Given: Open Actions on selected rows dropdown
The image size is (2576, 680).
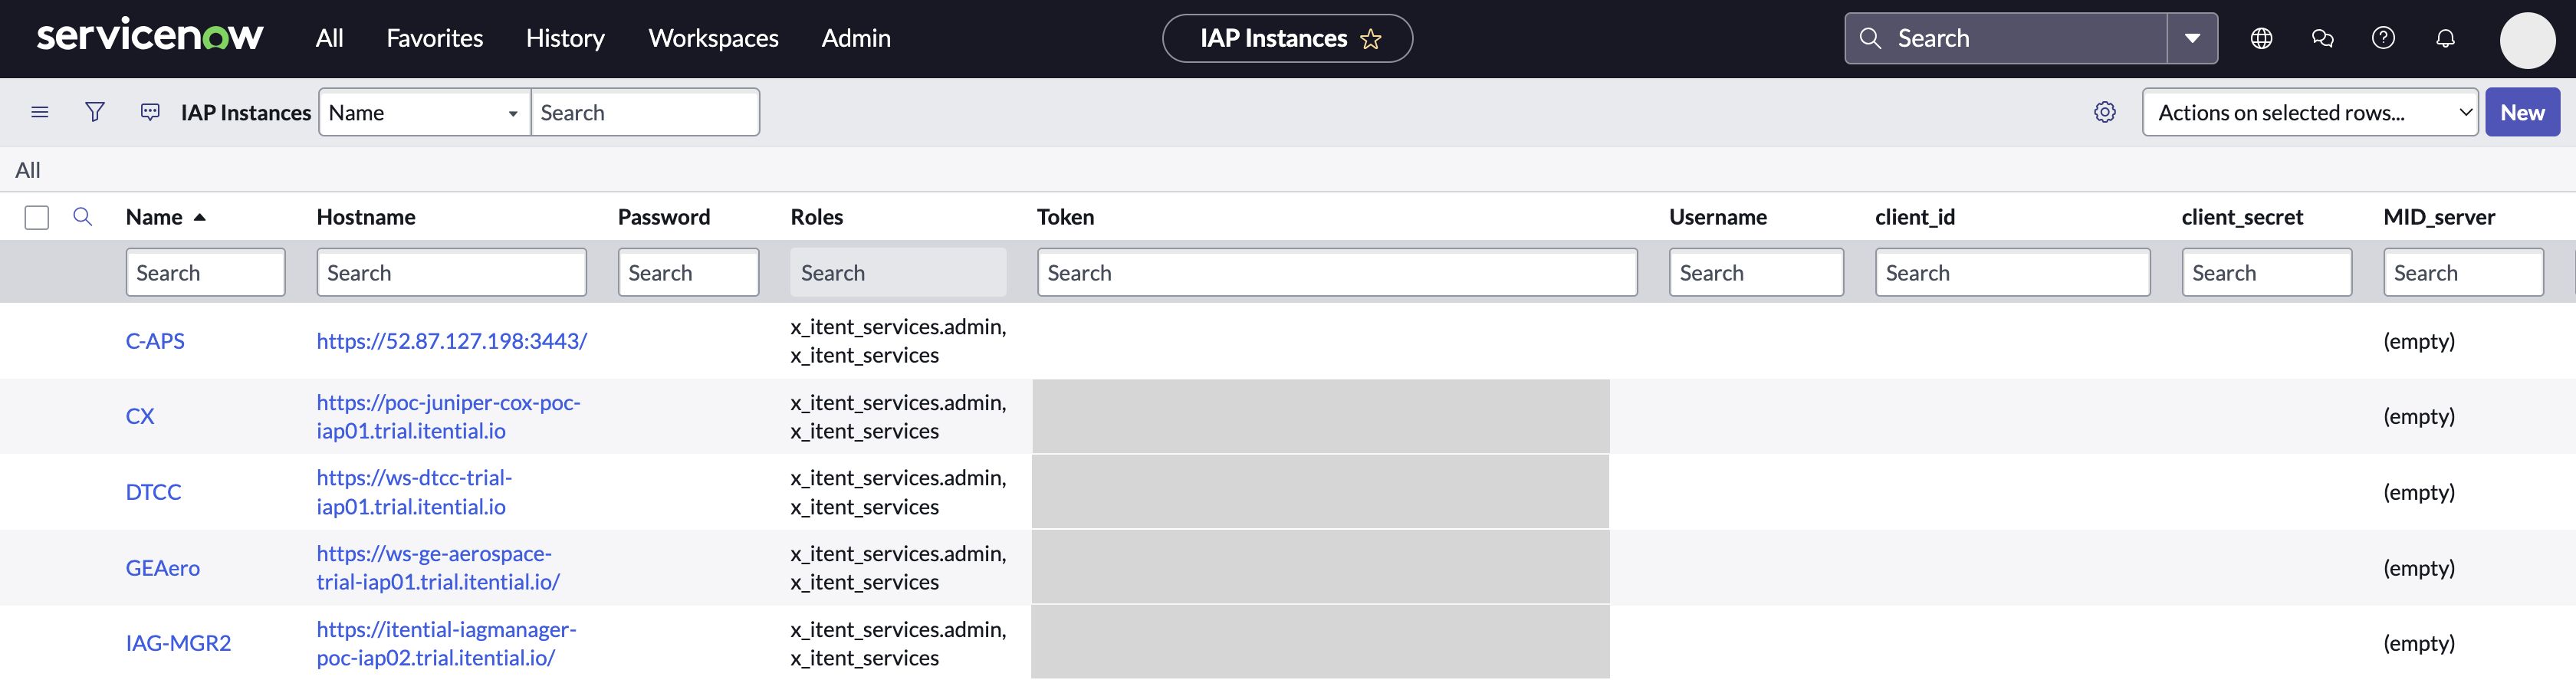Looking at the screenshot, I should tap(2309, 112).
